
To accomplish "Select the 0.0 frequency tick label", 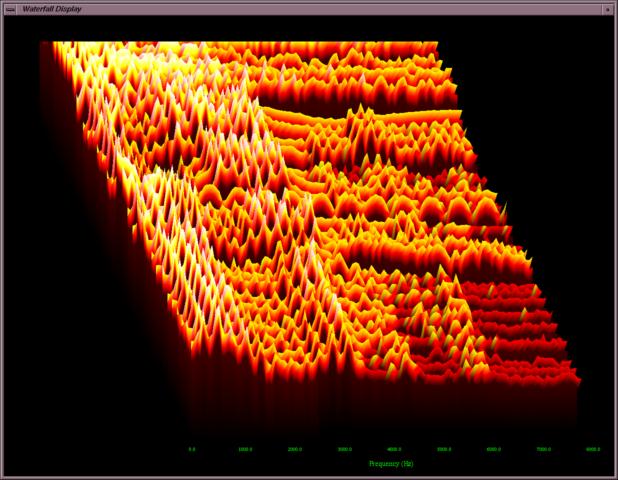I will click(x=192, y=450).
